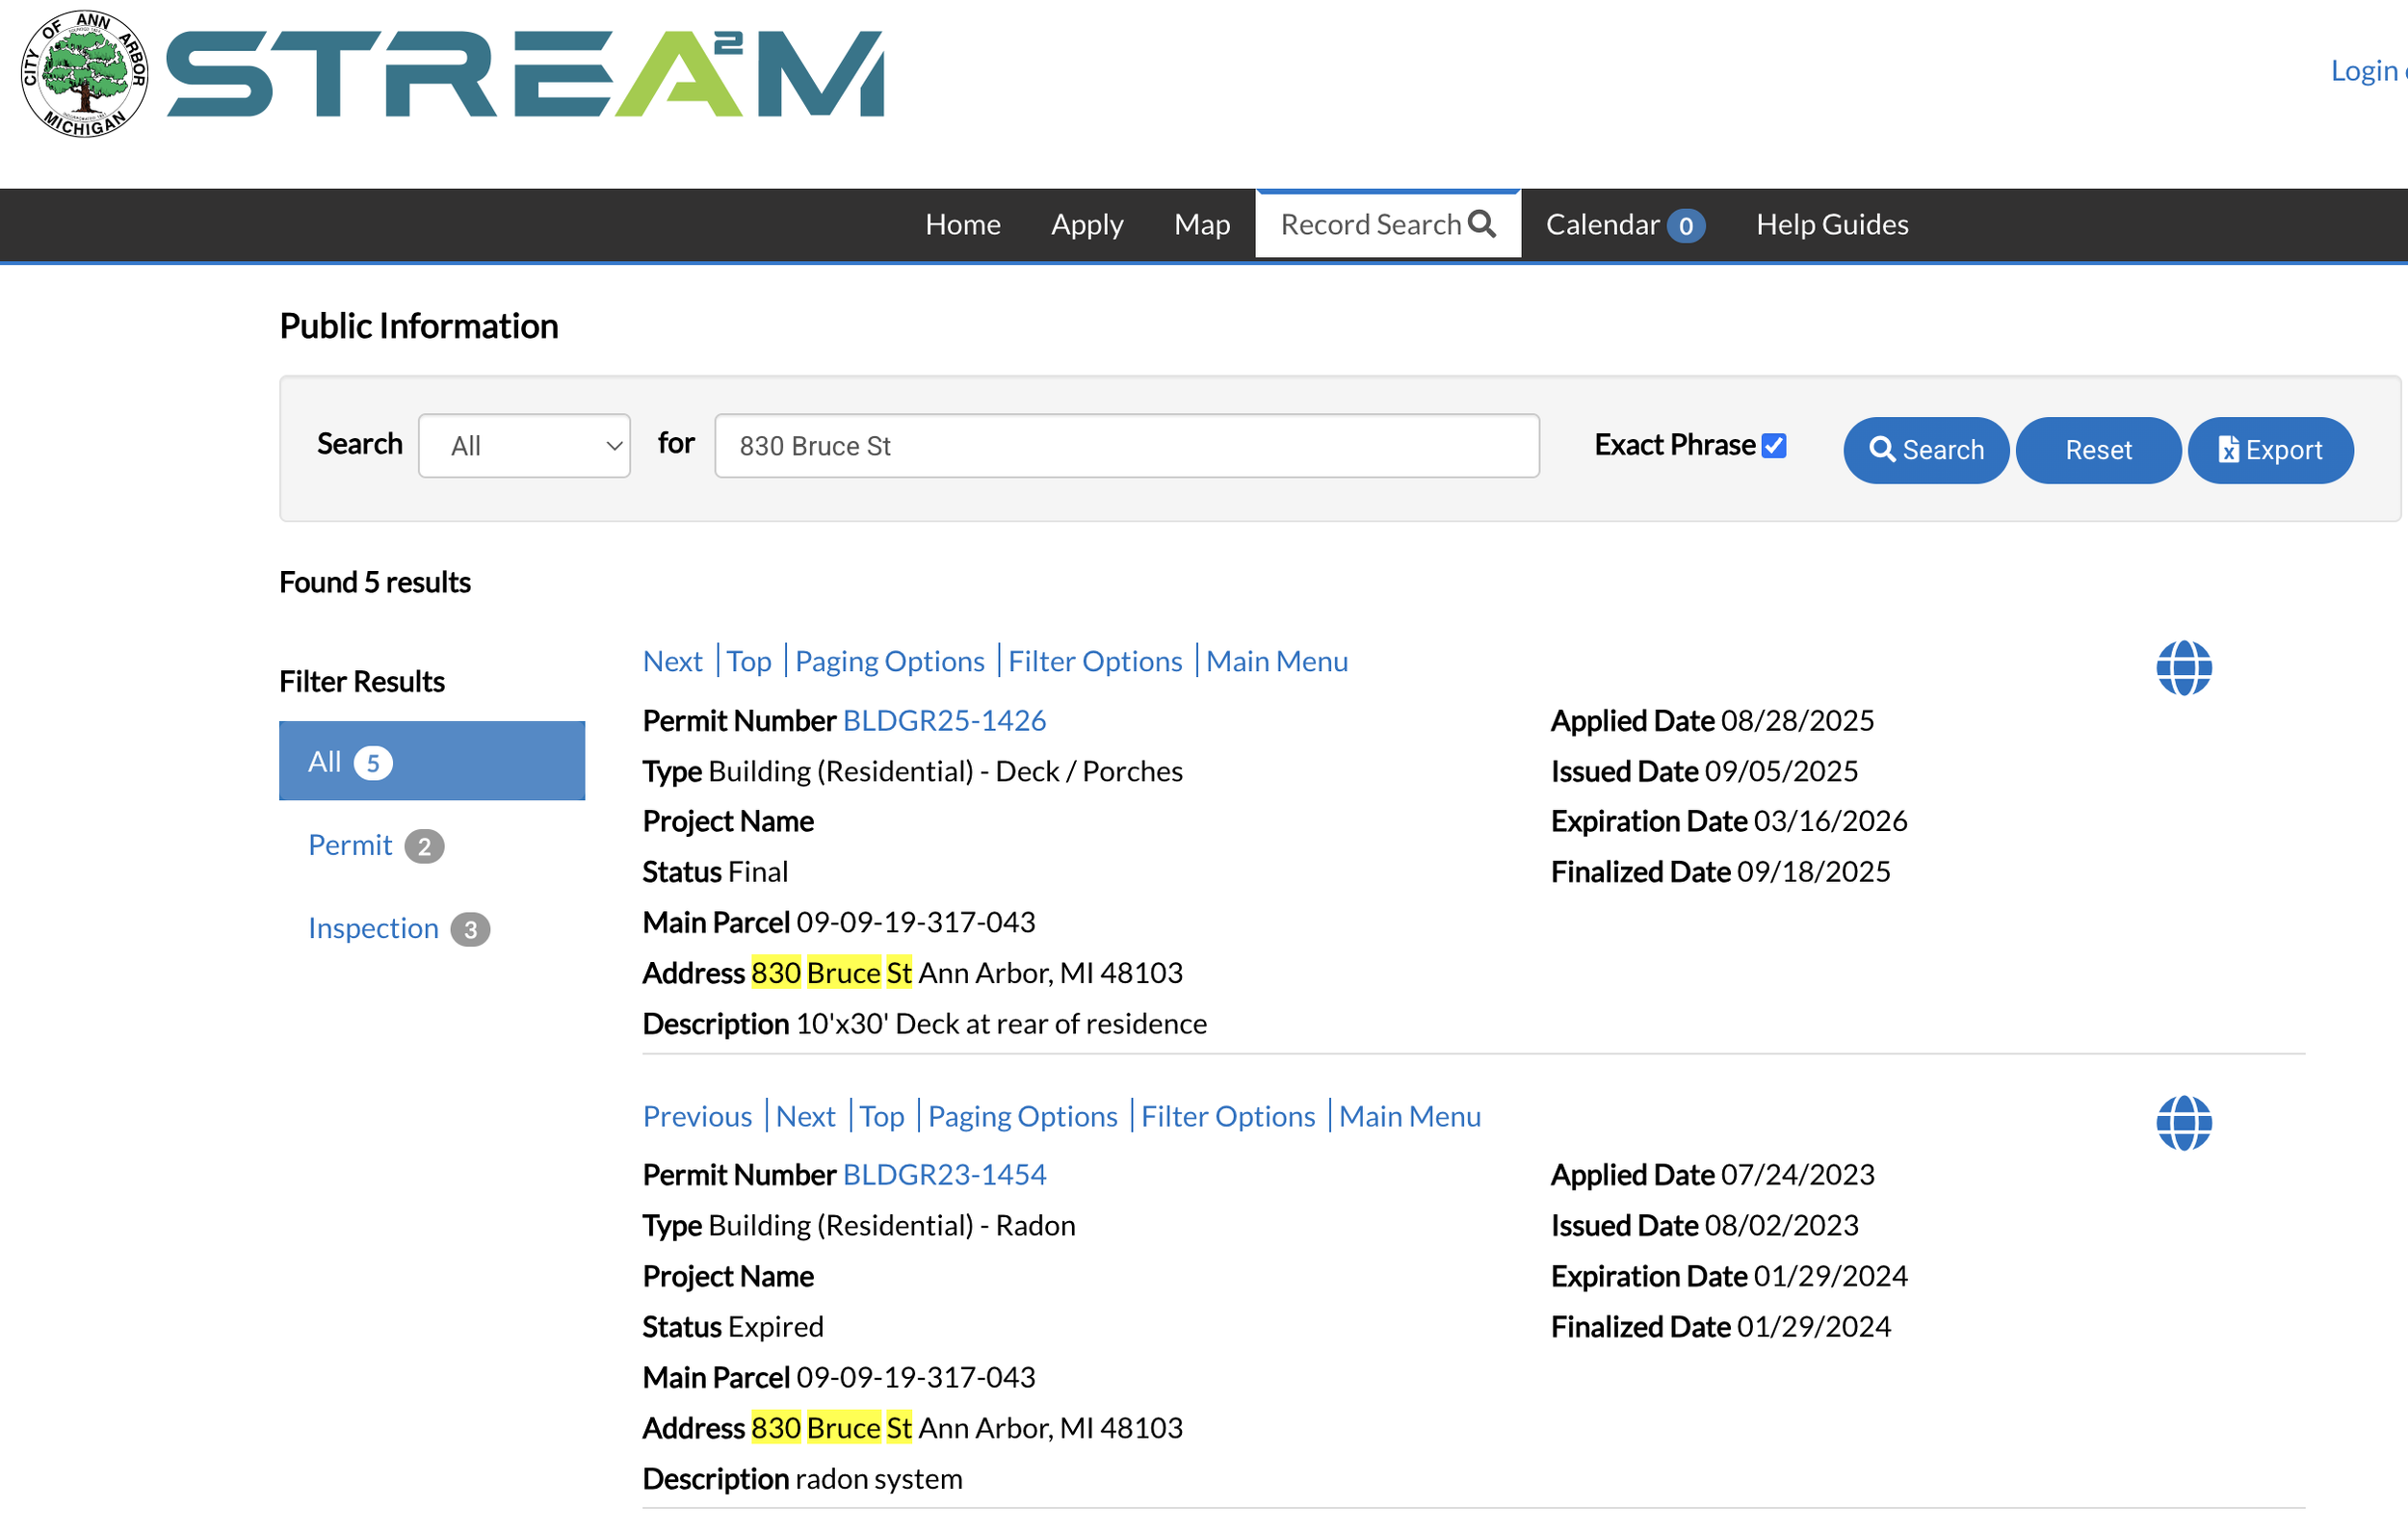
Task: Open Paging Options in the first result
Action: coord(889,661)
